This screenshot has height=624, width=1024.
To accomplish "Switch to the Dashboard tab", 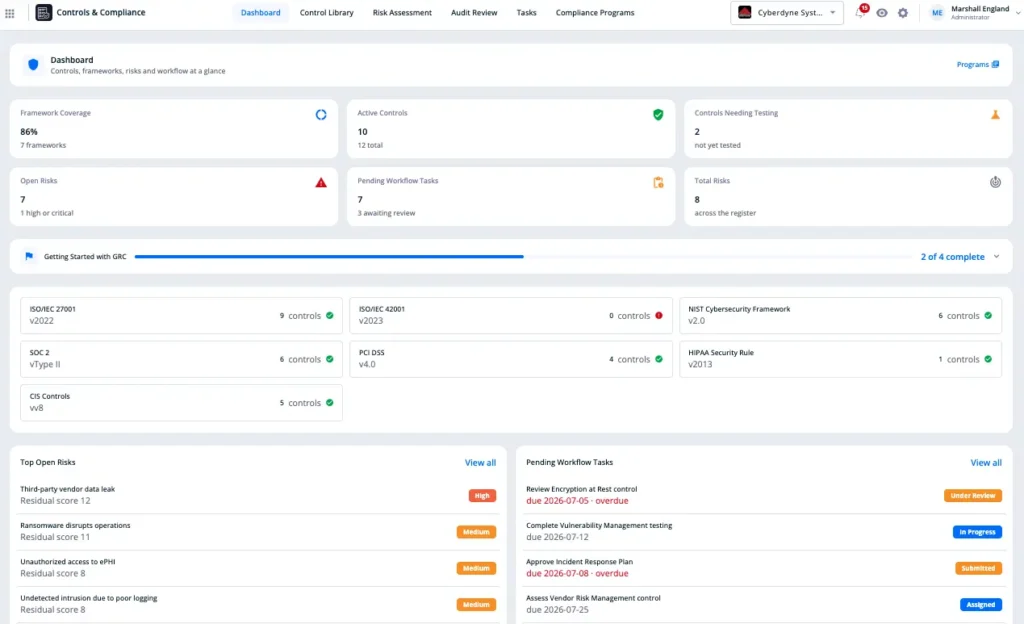I will pyautogui.click(x=261, y=12).
